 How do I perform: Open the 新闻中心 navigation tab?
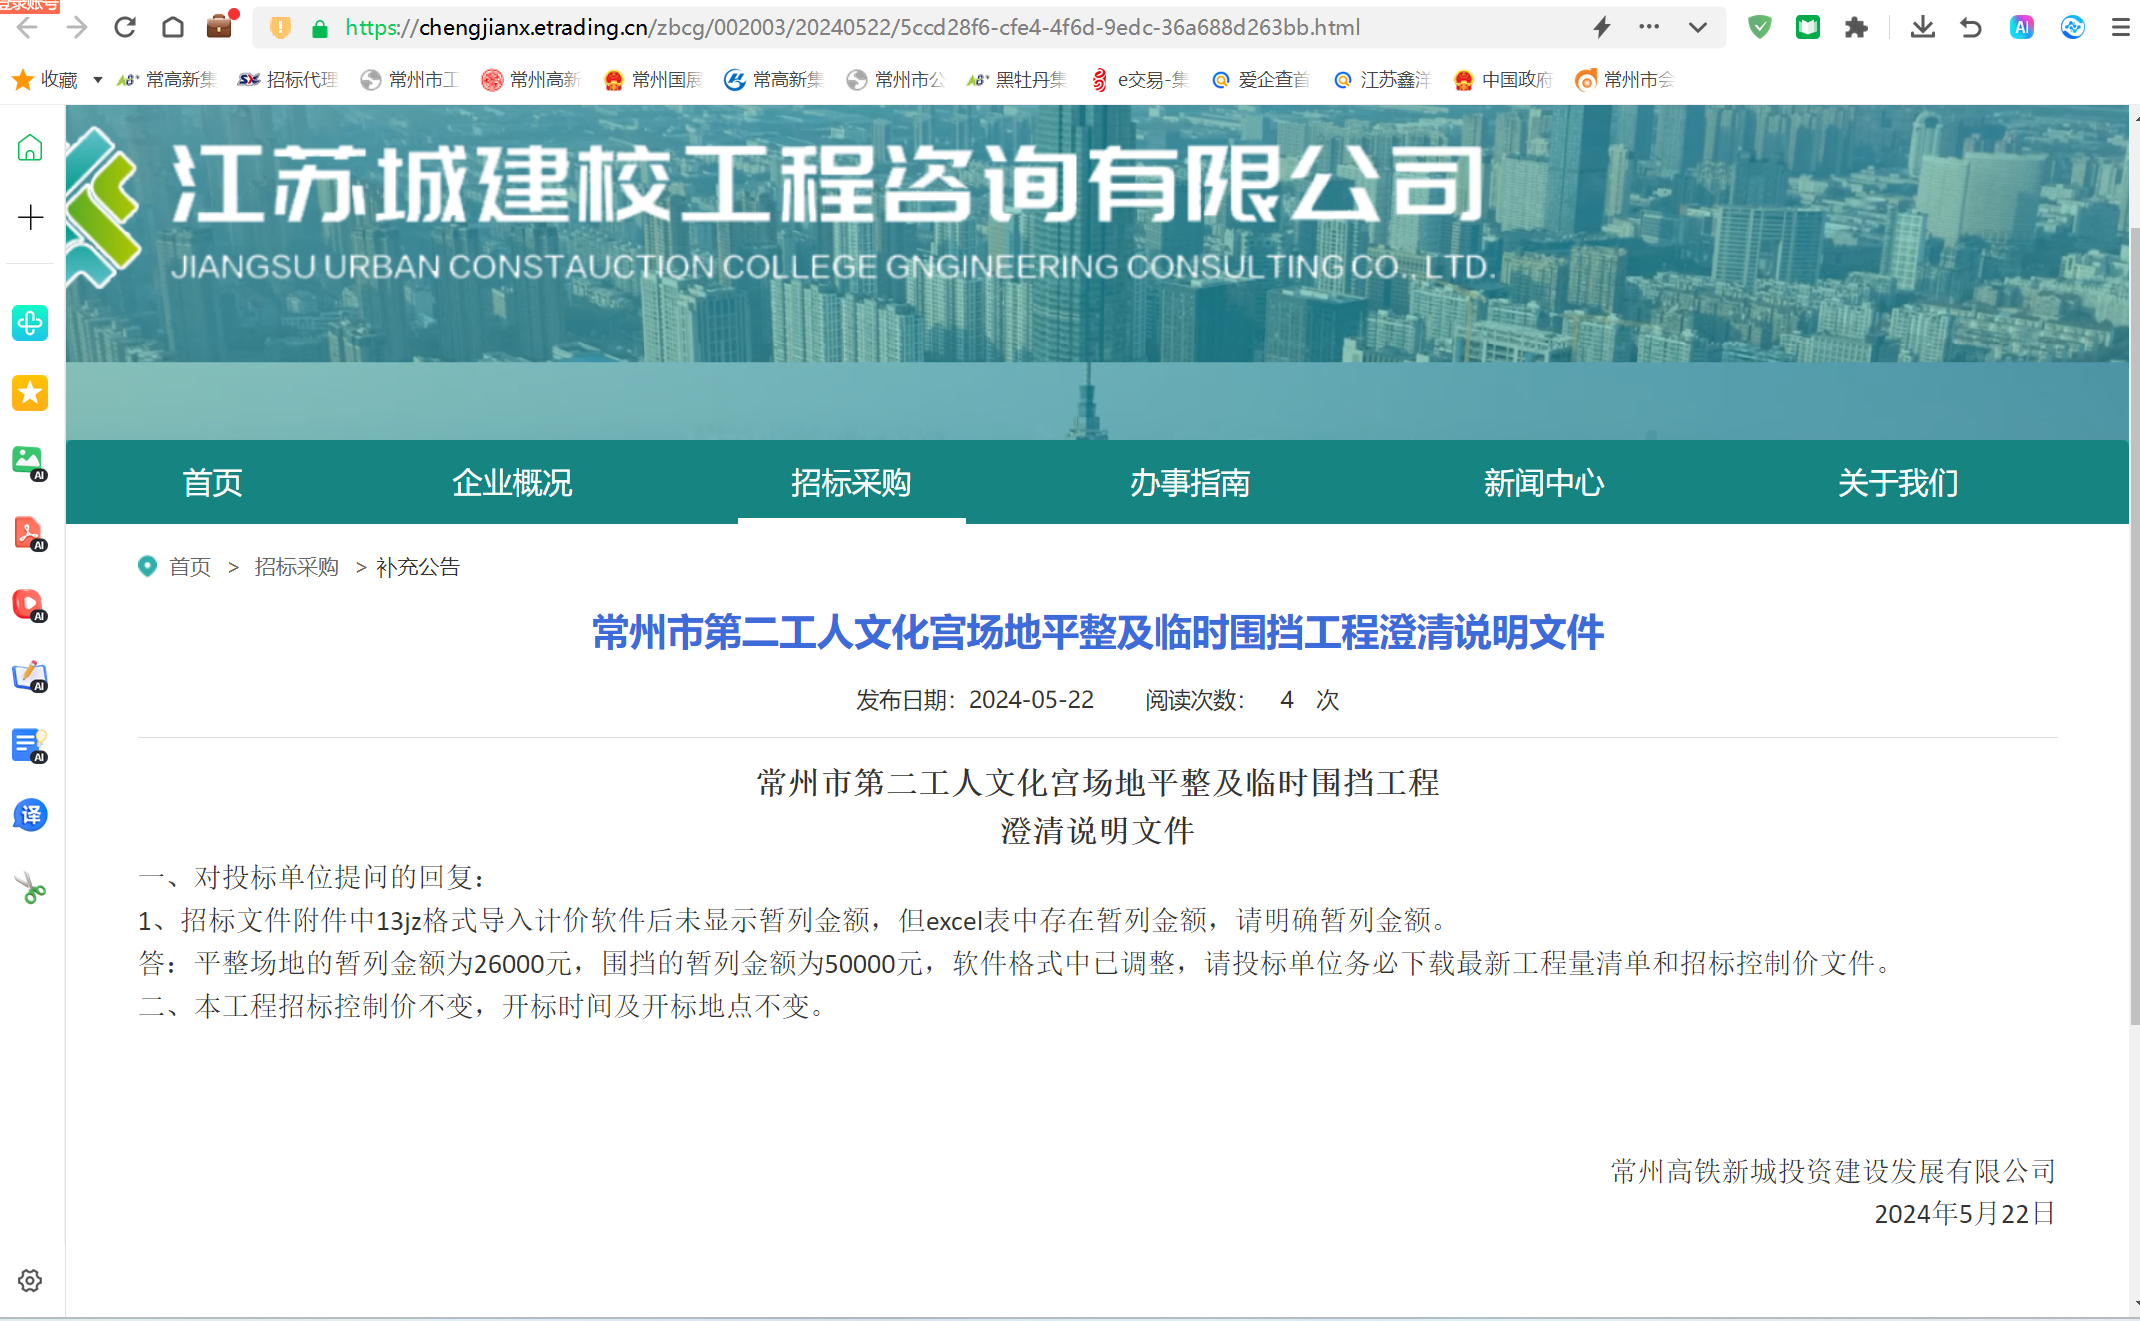click(x=1543, y=483)
